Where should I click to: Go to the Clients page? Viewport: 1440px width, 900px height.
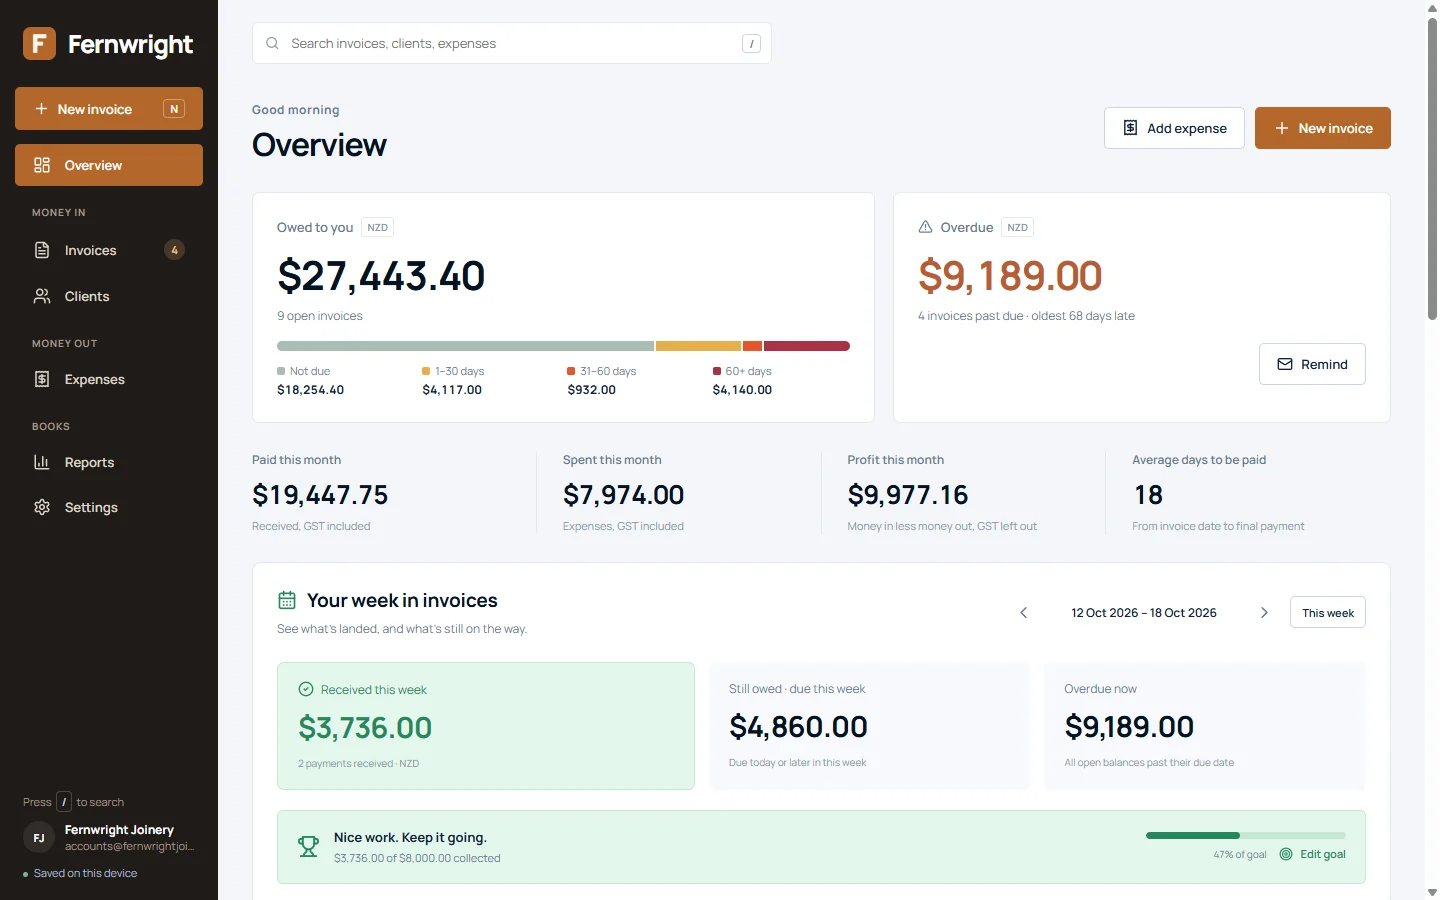pos(109,296)
